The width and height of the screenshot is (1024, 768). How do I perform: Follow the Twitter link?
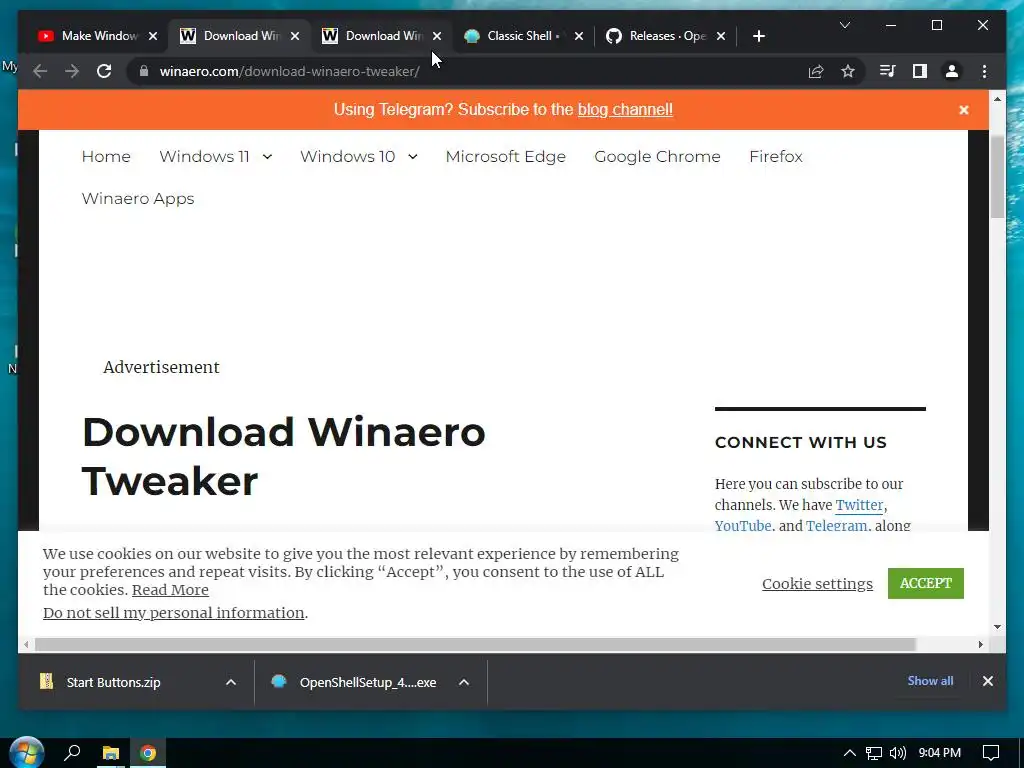(x=859, y=505)
